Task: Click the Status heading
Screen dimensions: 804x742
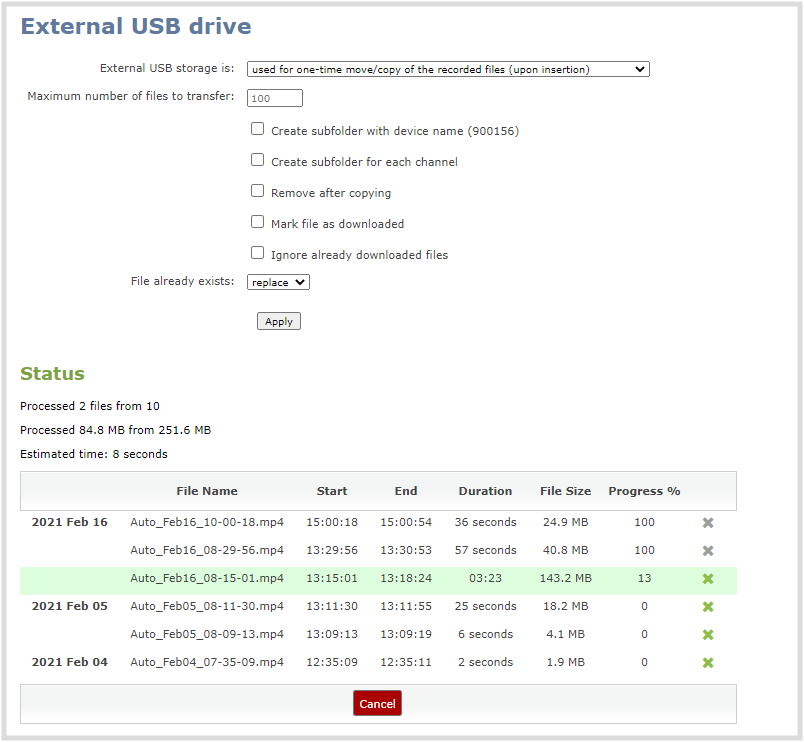Action: pyautogui.click(x=52, y=373)
